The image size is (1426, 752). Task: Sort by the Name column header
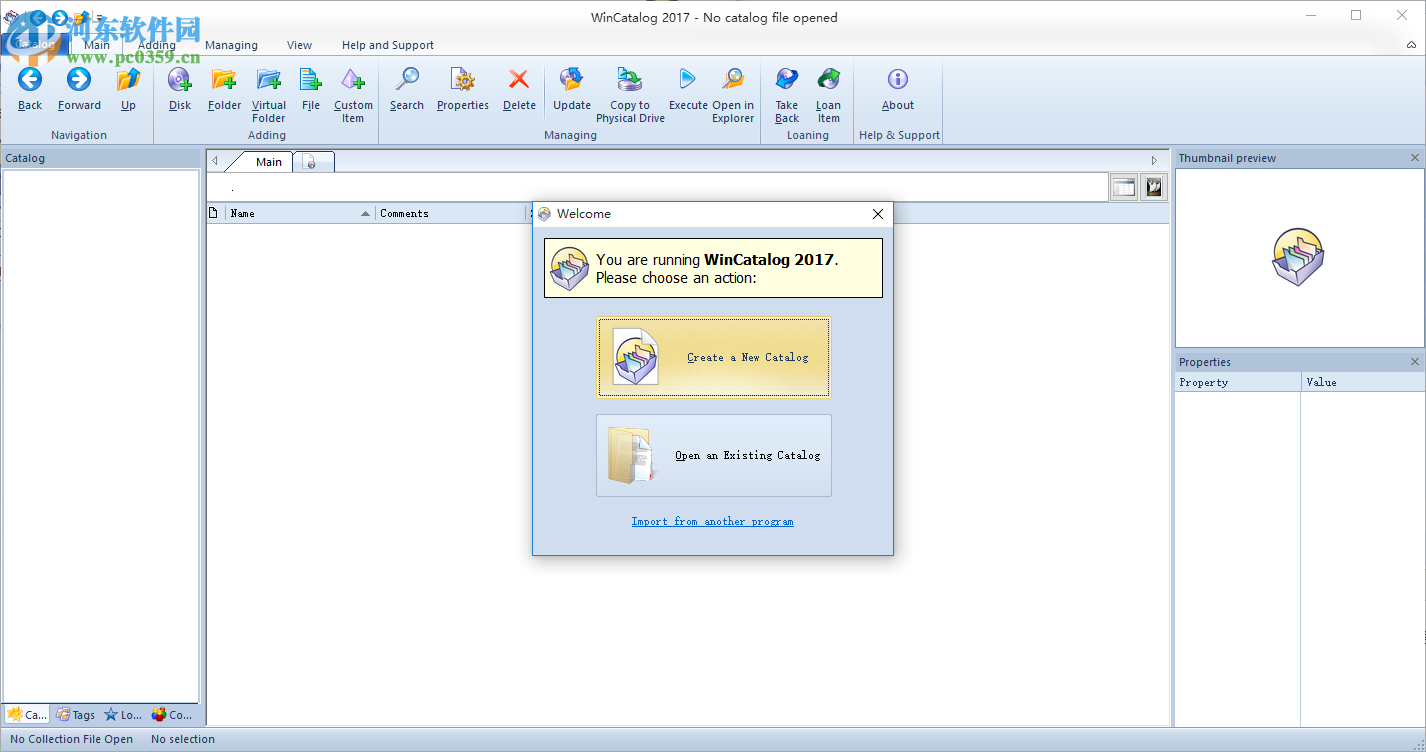(300, 213)
